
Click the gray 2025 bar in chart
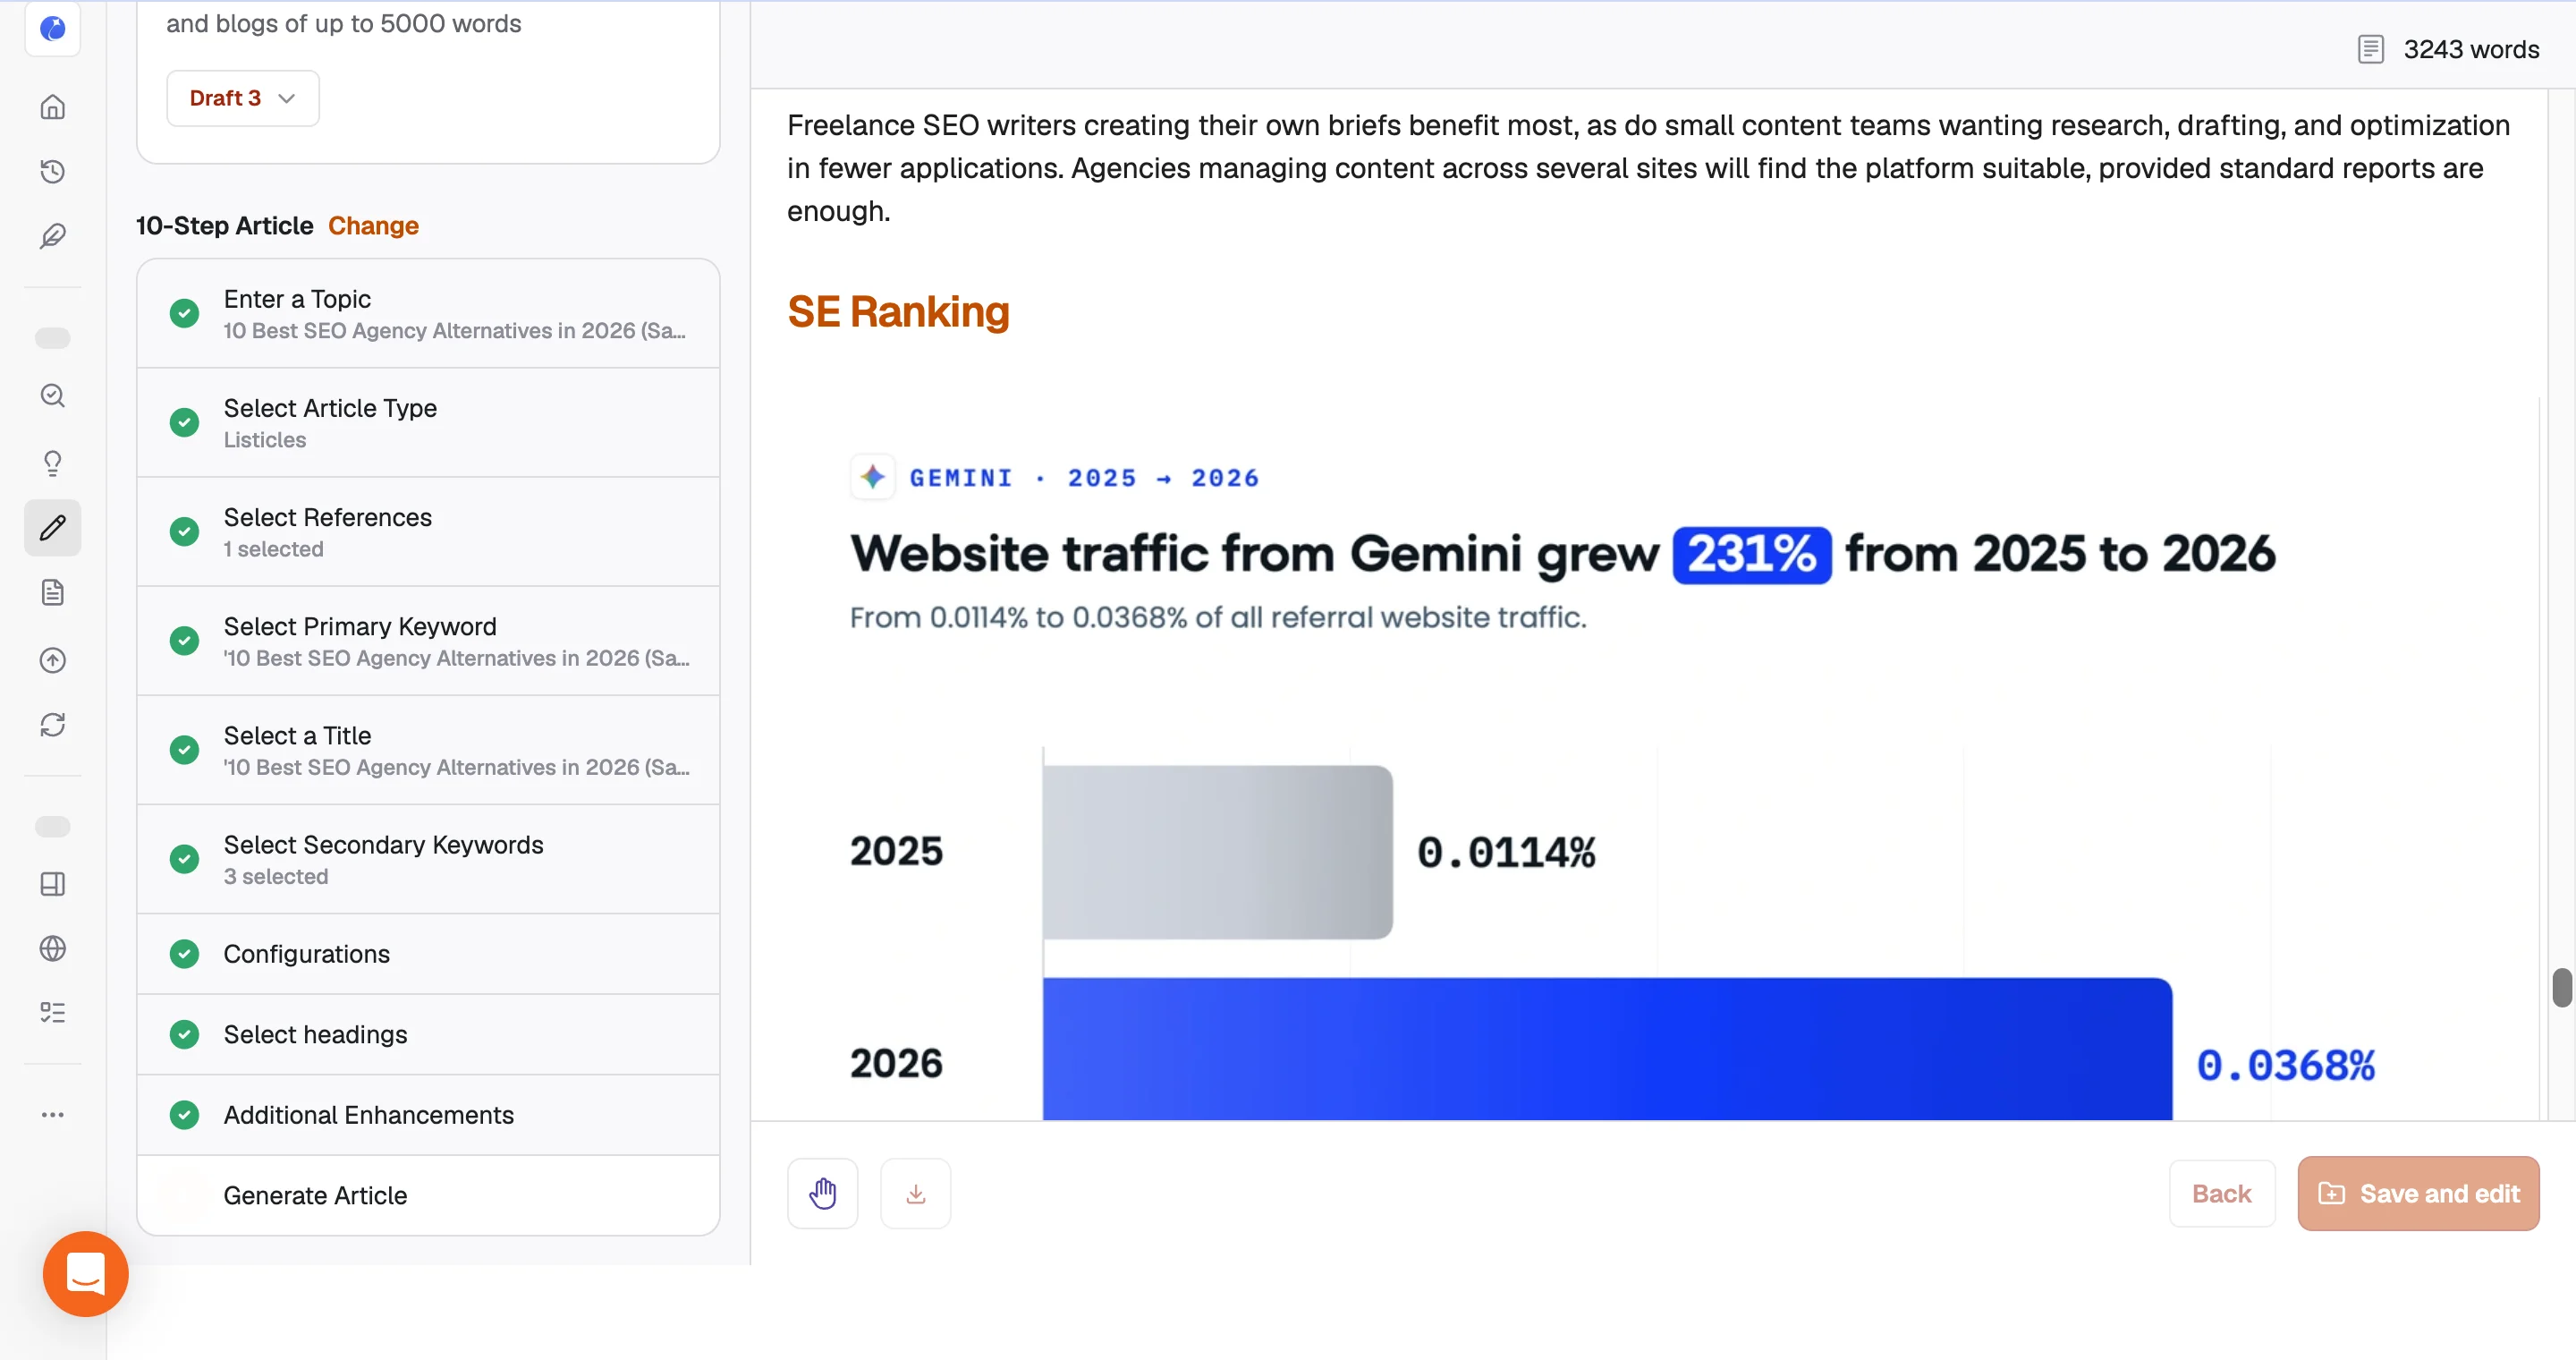pos(1217,852)
